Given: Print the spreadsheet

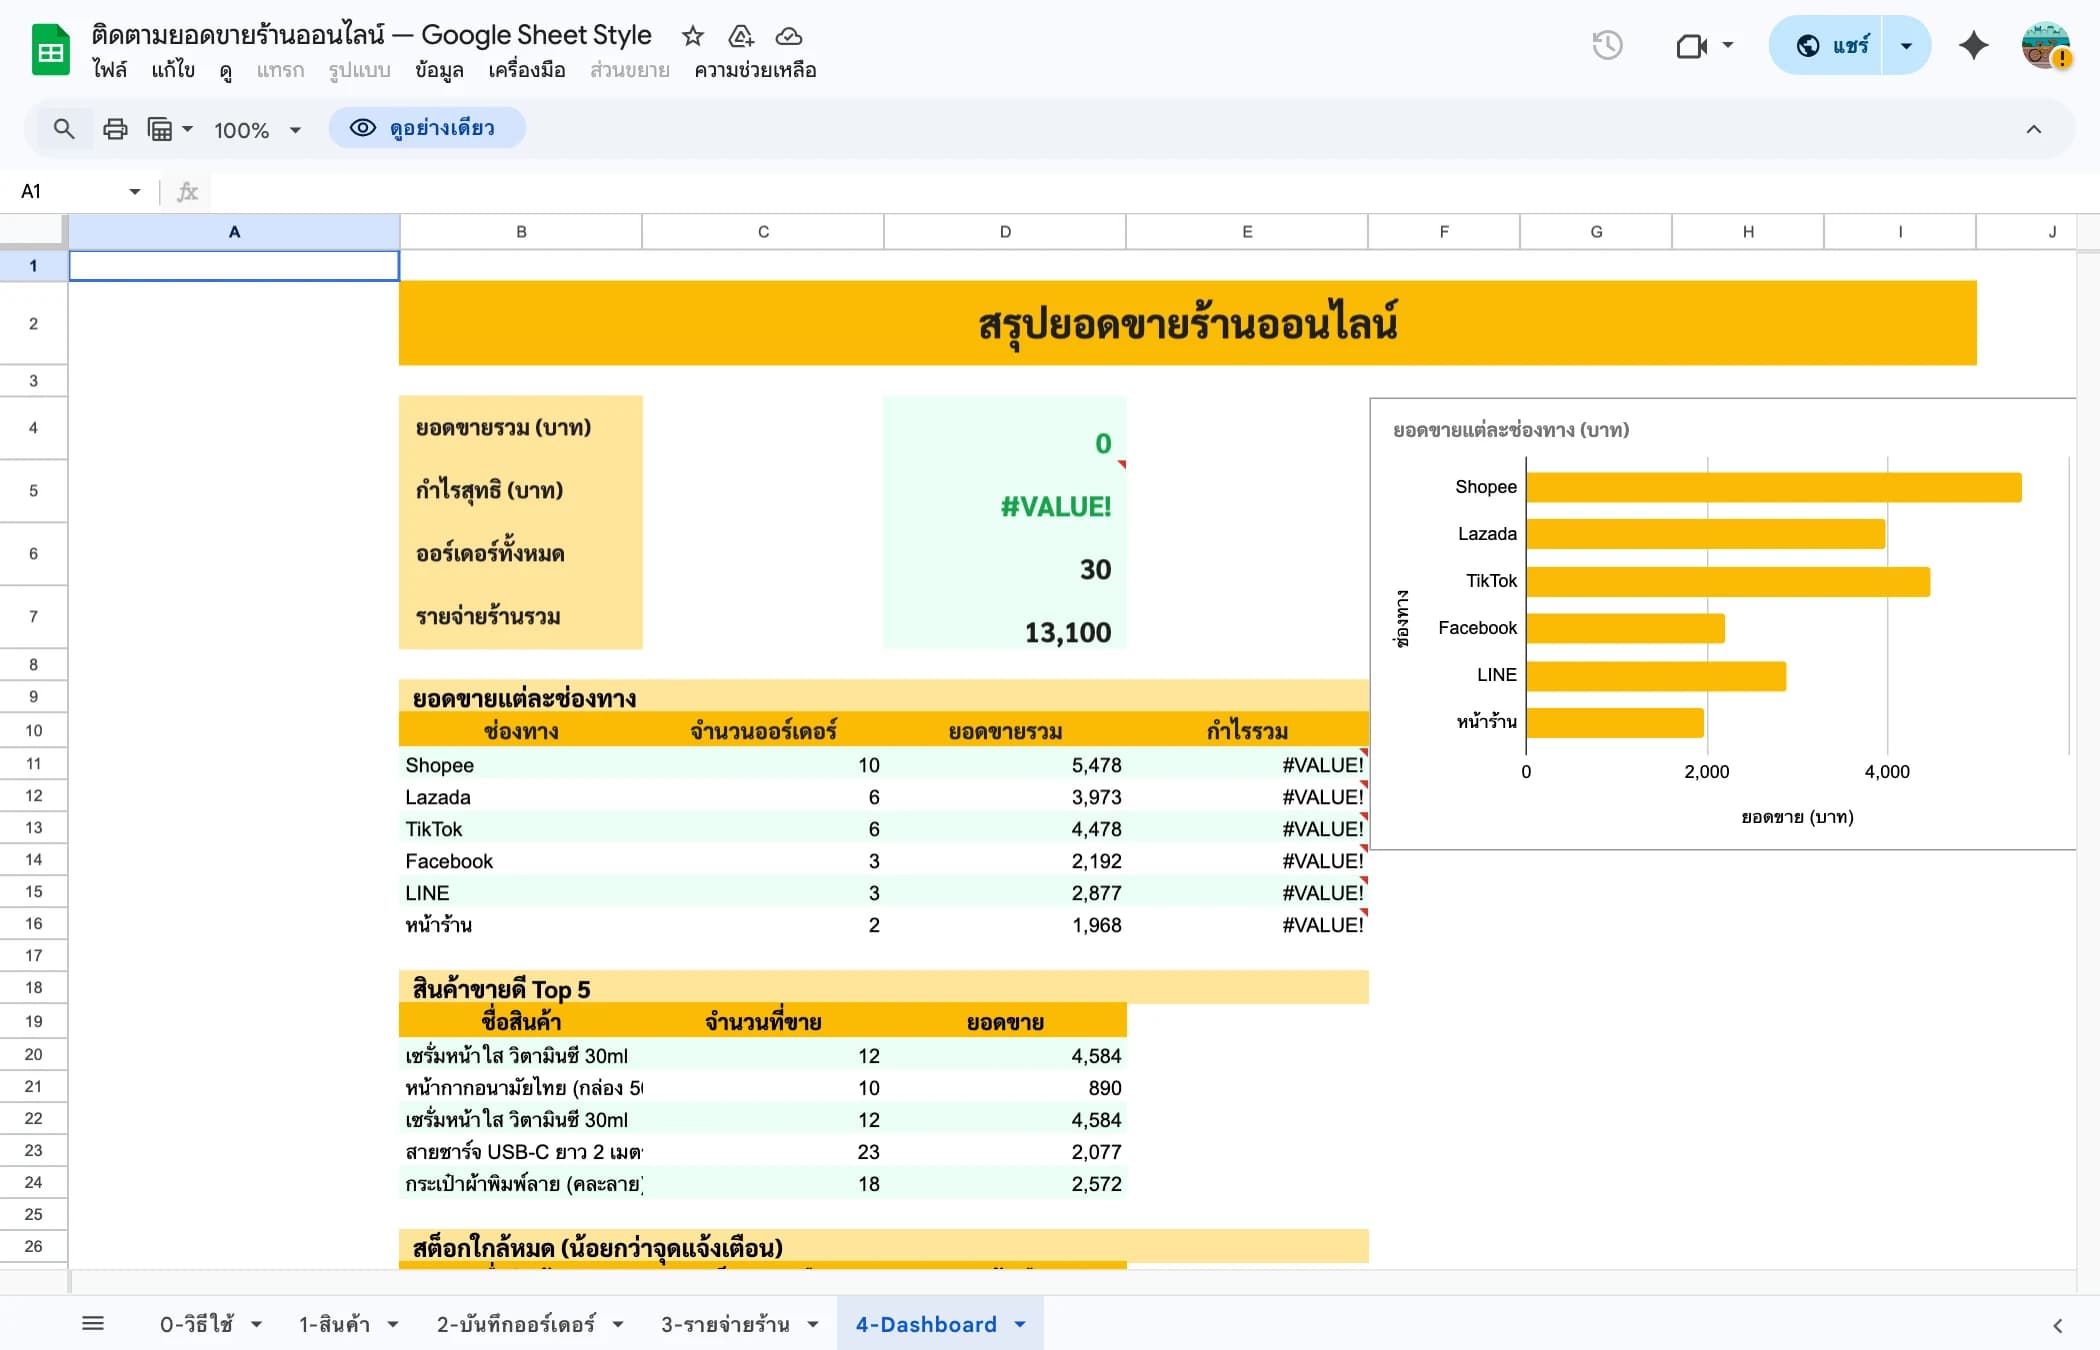Looking at the screenshot, I should (x=115, y=128).
